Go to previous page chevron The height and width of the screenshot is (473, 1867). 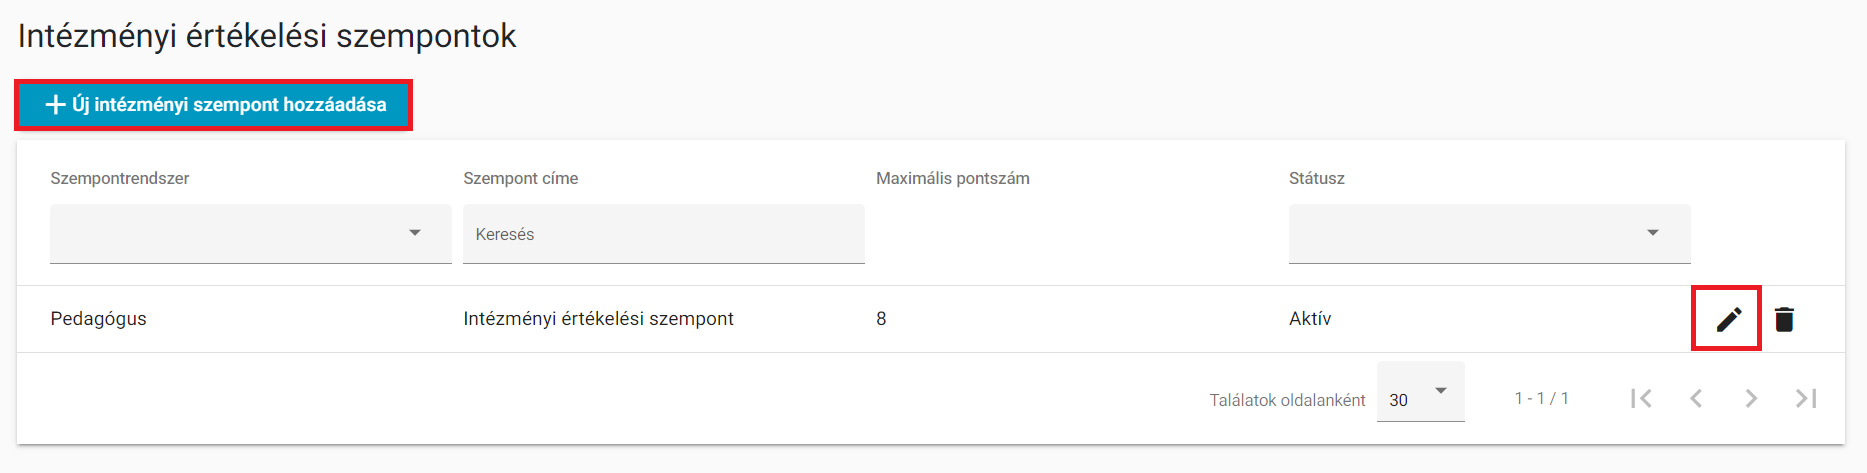(x=1696, y=398)
